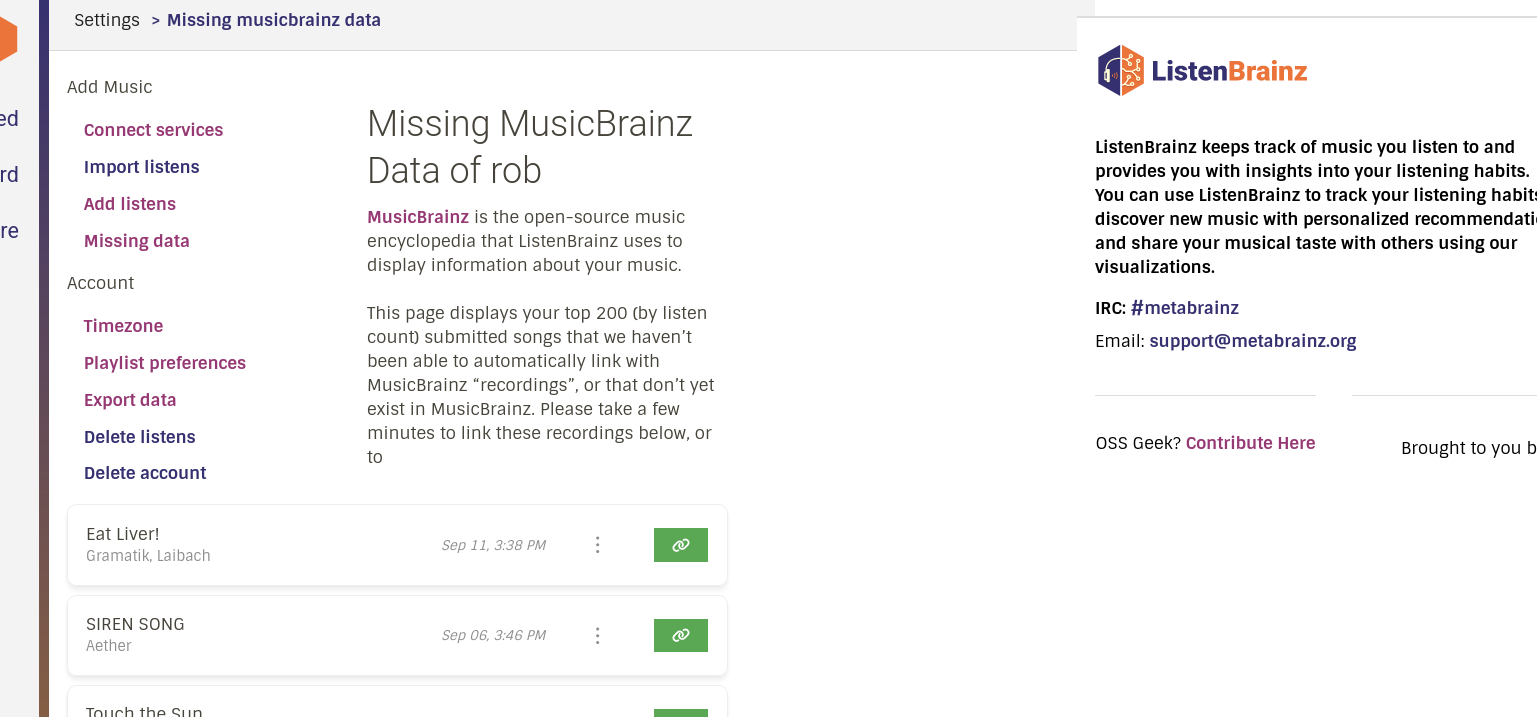
Task: Open the #metabrainz IRC link
Action: point(1184,308)
